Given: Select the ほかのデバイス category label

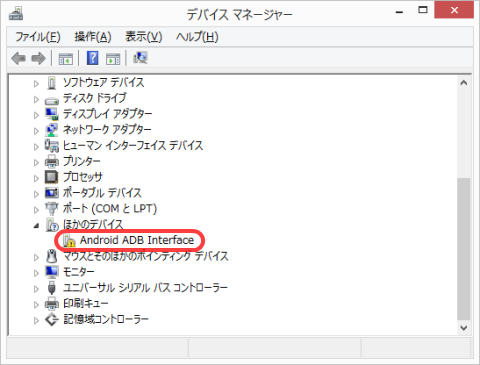Looking at the screenshot, I should click(x=93, y=224).
